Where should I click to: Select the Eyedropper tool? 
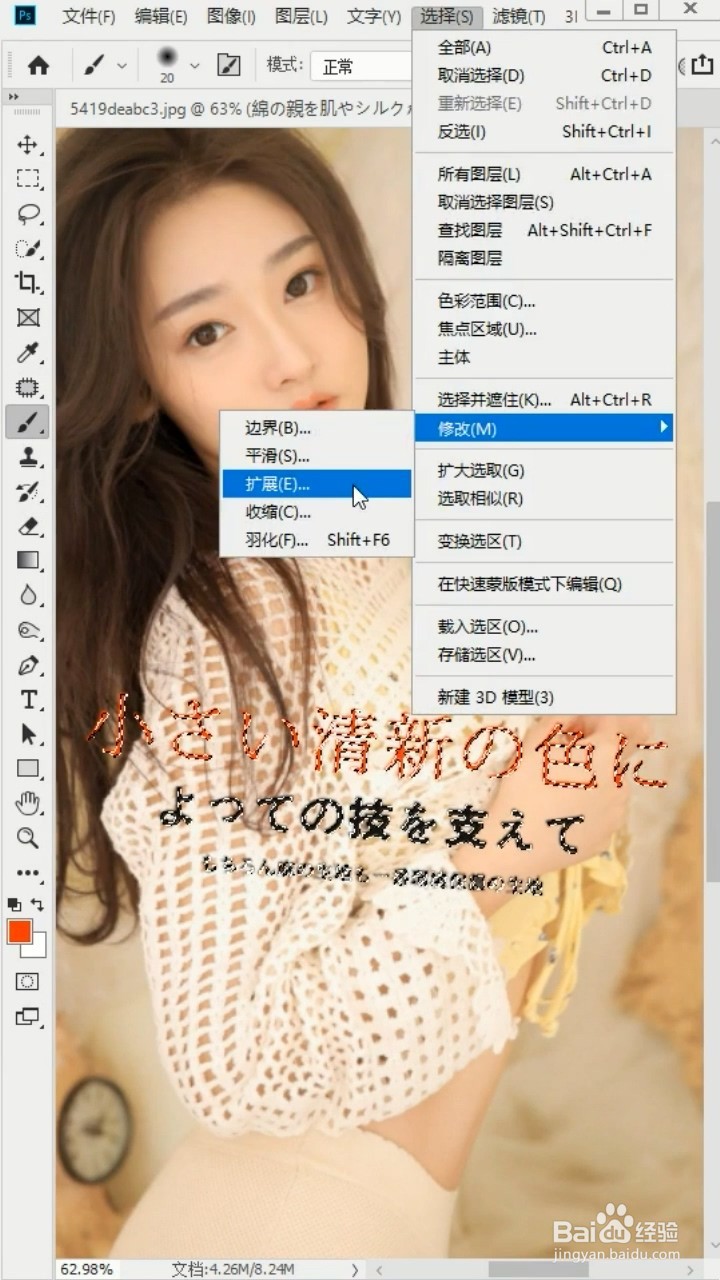click(x=28, y=352)
